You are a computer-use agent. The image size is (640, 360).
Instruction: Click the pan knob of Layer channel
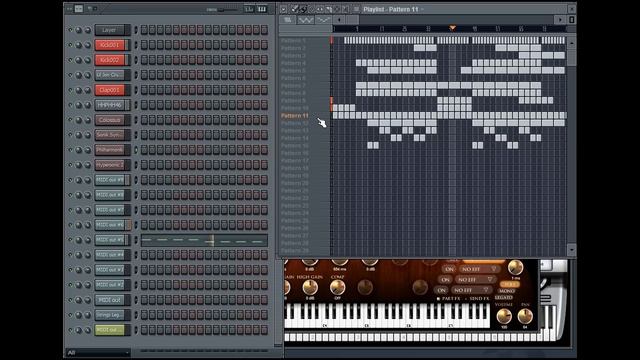pos(79,30)
